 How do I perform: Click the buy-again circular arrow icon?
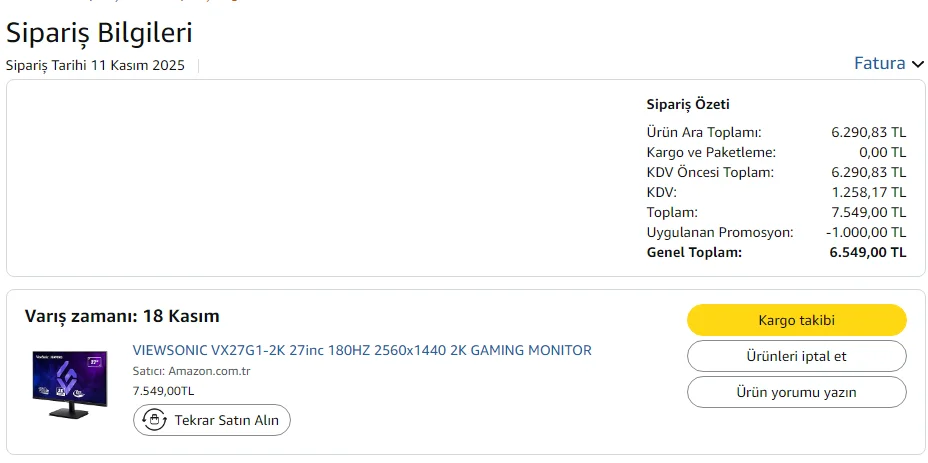coord(154,420)
